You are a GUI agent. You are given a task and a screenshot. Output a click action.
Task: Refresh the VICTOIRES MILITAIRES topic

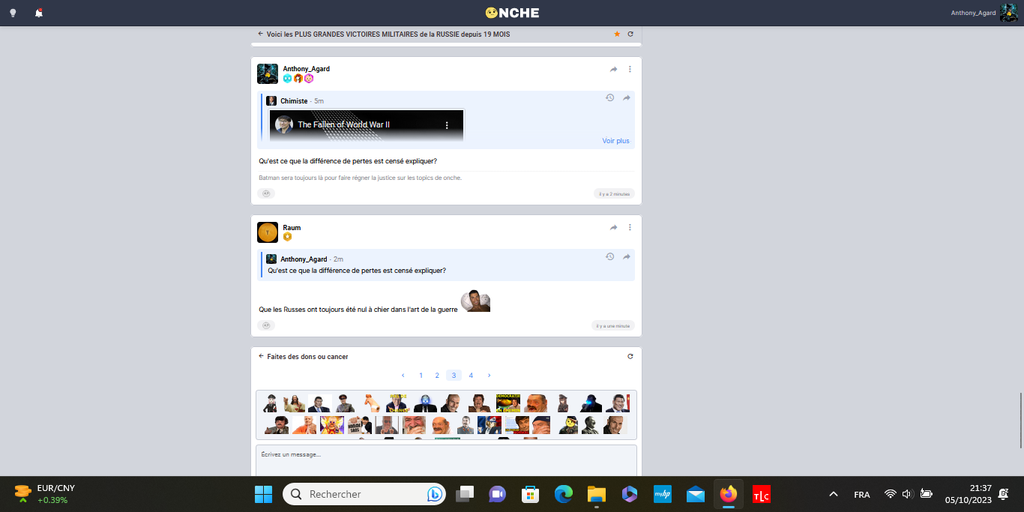pyautogui.click(x=630, y=34)
